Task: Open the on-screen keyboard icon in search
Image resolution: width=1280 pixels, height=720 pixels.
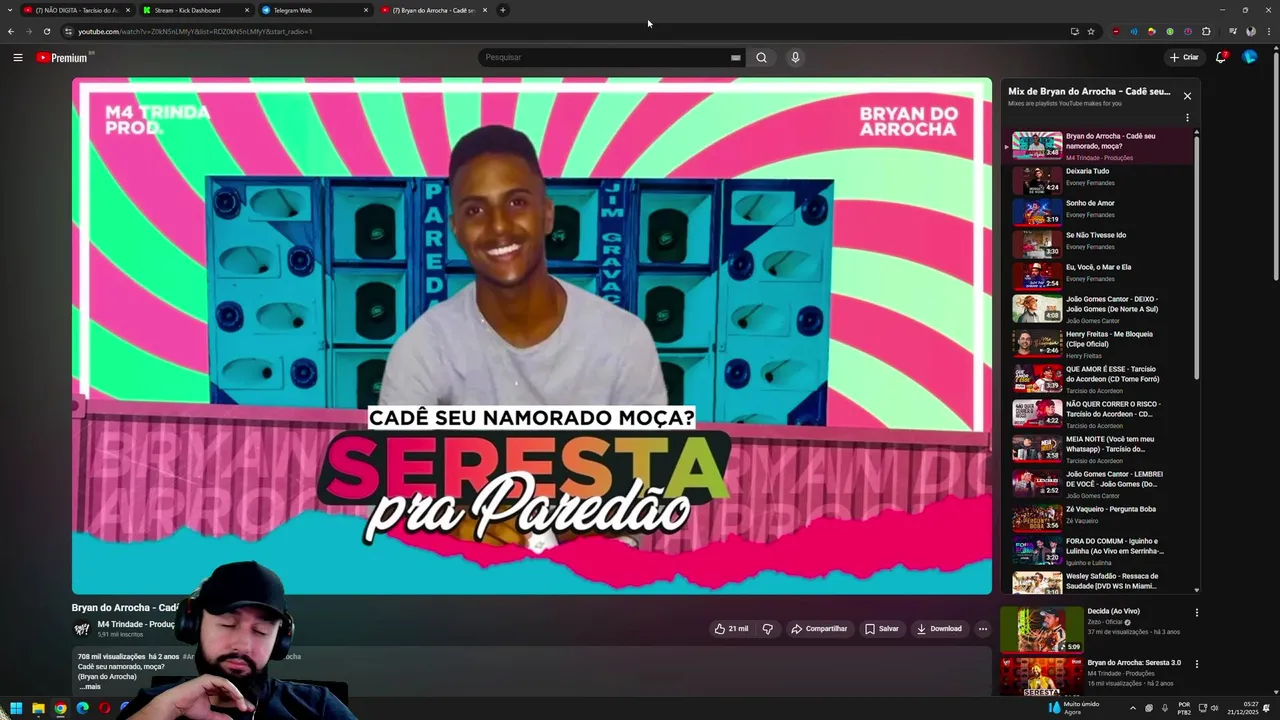Action: [x=736, y=57]
